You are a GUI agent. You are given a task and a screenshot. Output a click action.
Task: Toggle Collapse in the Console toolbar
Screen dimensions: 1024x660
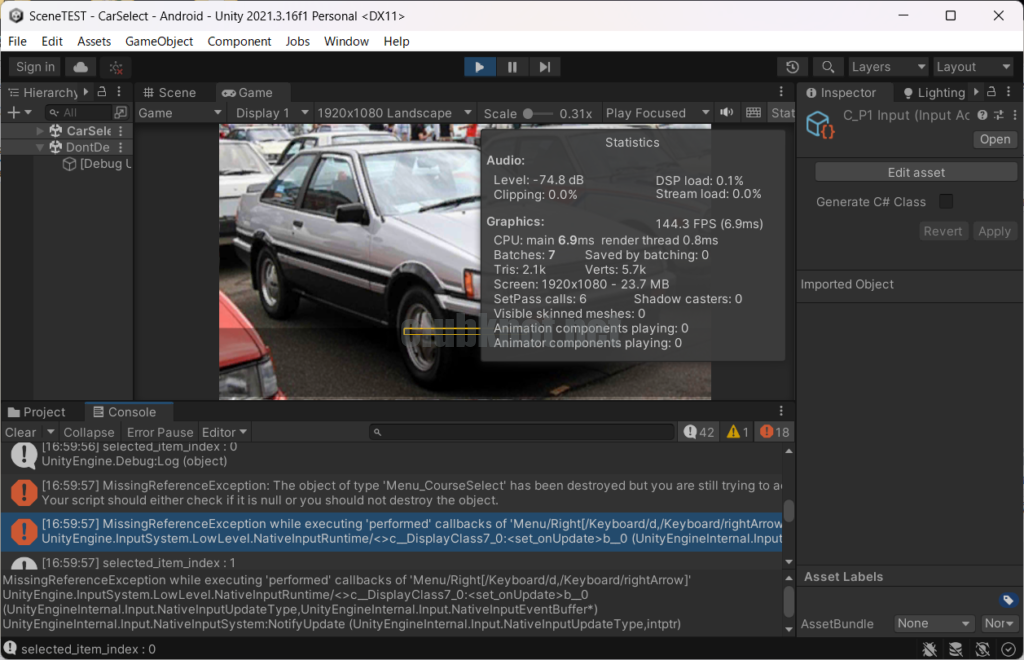tap(88, 432)
